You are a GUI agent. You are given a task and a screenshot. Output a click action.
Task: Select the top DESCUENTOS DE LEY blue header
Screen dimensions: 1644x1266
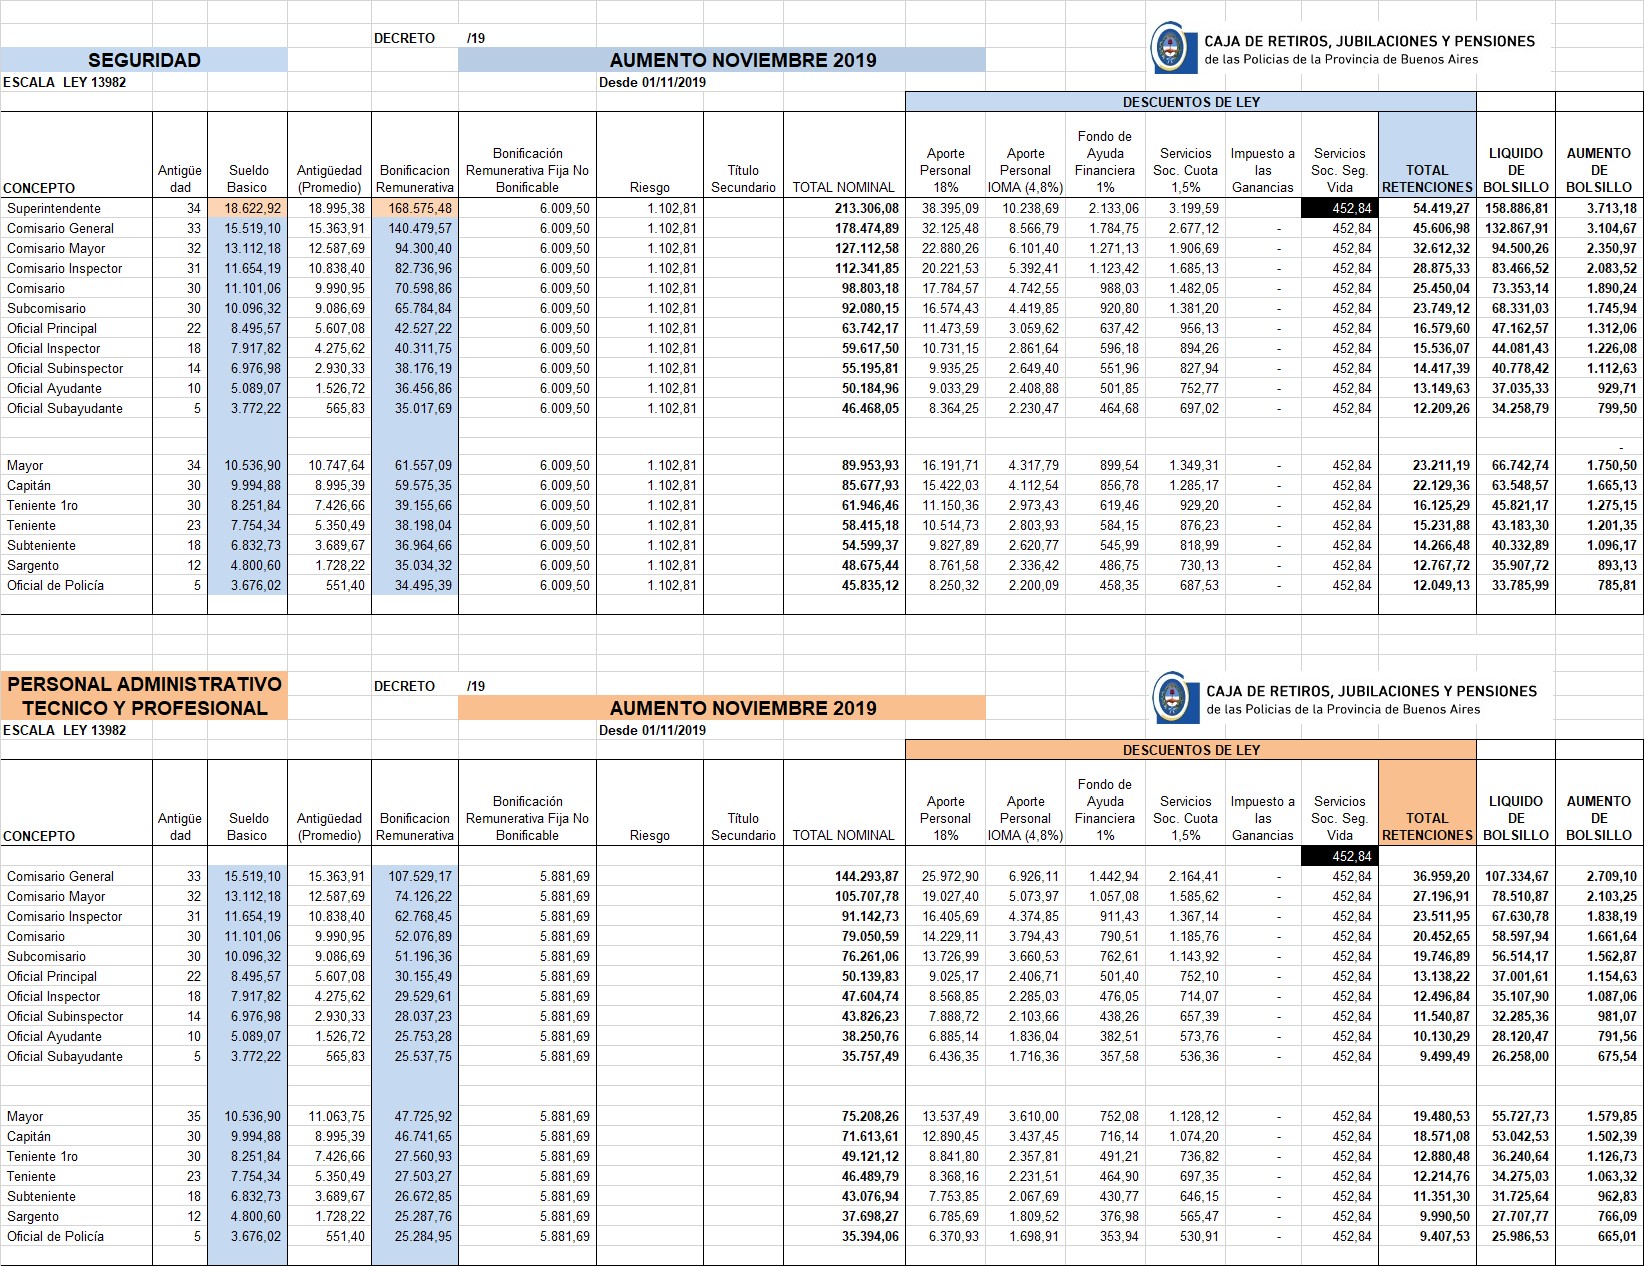coord(1190,102)
